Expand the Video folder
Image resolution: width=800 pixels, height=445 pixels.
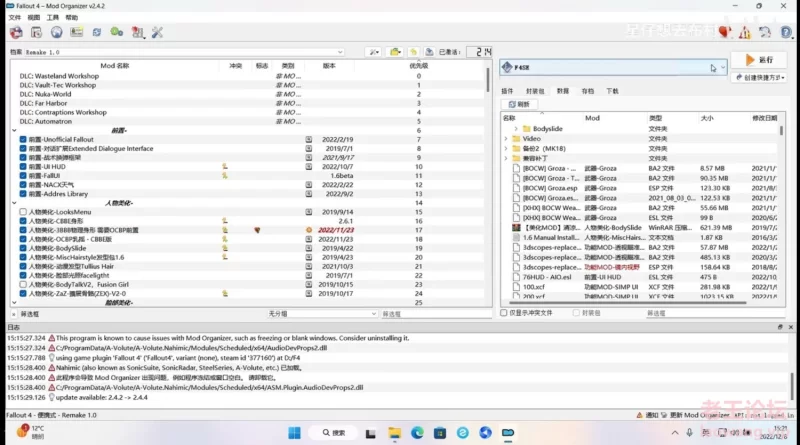tap(506, 139)
